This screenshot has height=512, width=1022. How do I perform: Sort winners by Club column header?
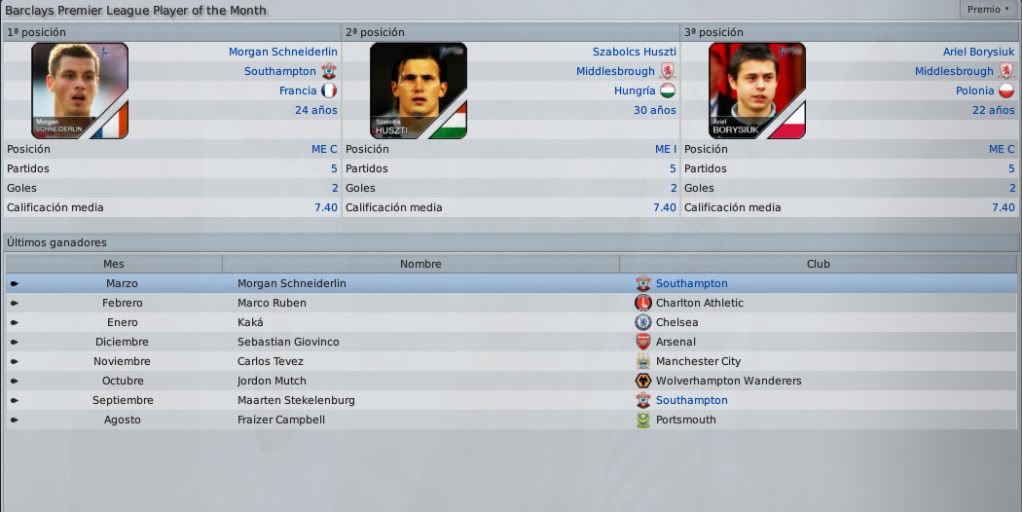818,264
